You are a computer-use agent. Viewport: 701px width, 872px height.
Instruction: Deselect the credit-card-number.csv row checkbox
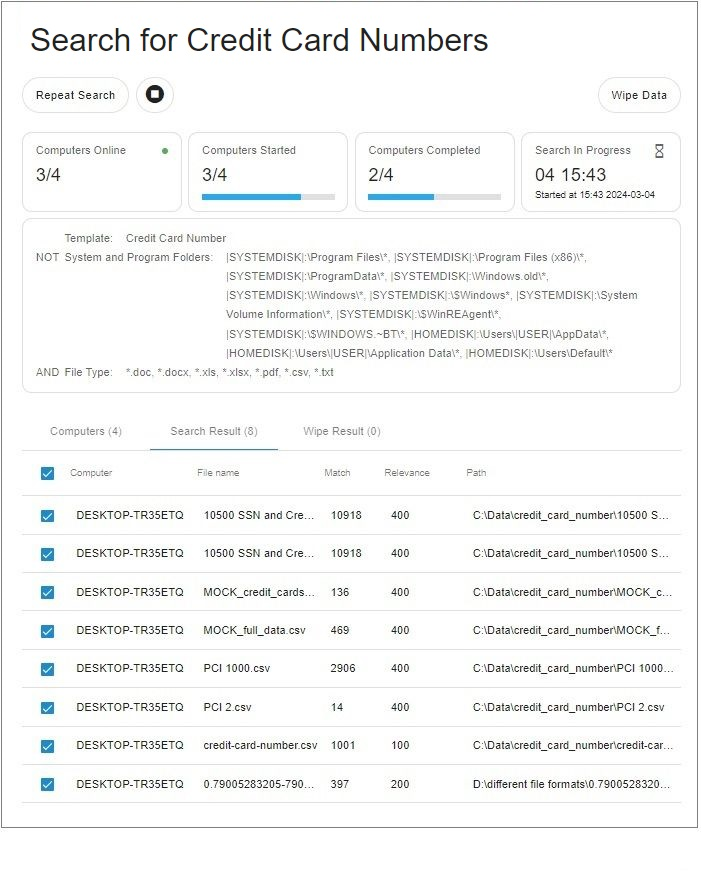click(x=47, y=746)
